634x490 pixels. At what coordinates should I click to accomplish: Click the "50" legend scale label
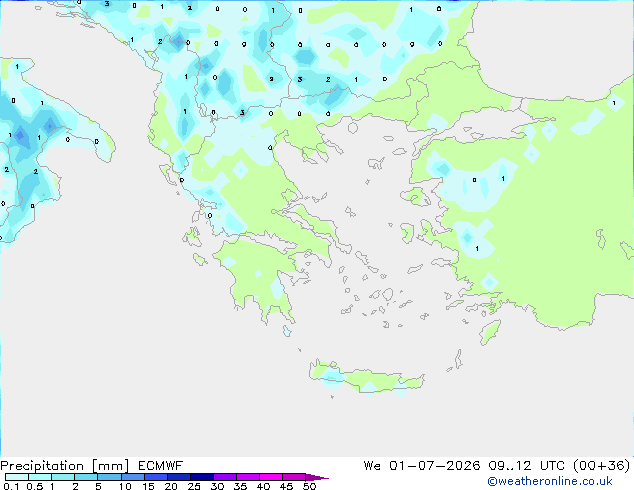pyautogui.click(x=310, y=486)
